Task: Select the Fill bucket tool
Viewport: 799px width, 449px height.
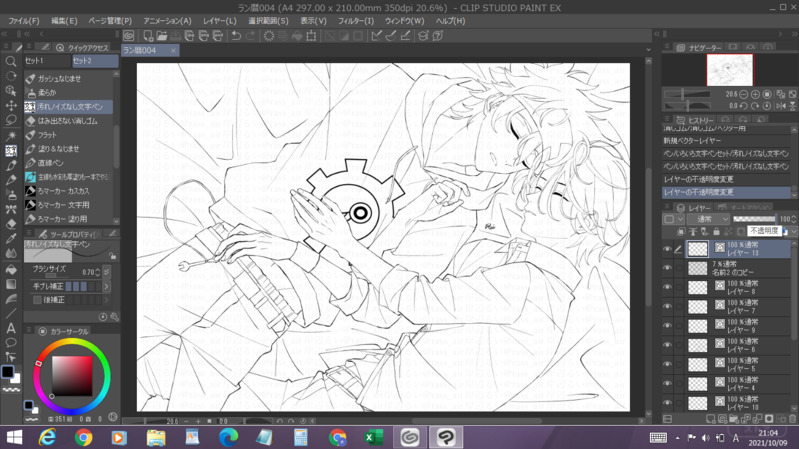Action: coord(11,270)
